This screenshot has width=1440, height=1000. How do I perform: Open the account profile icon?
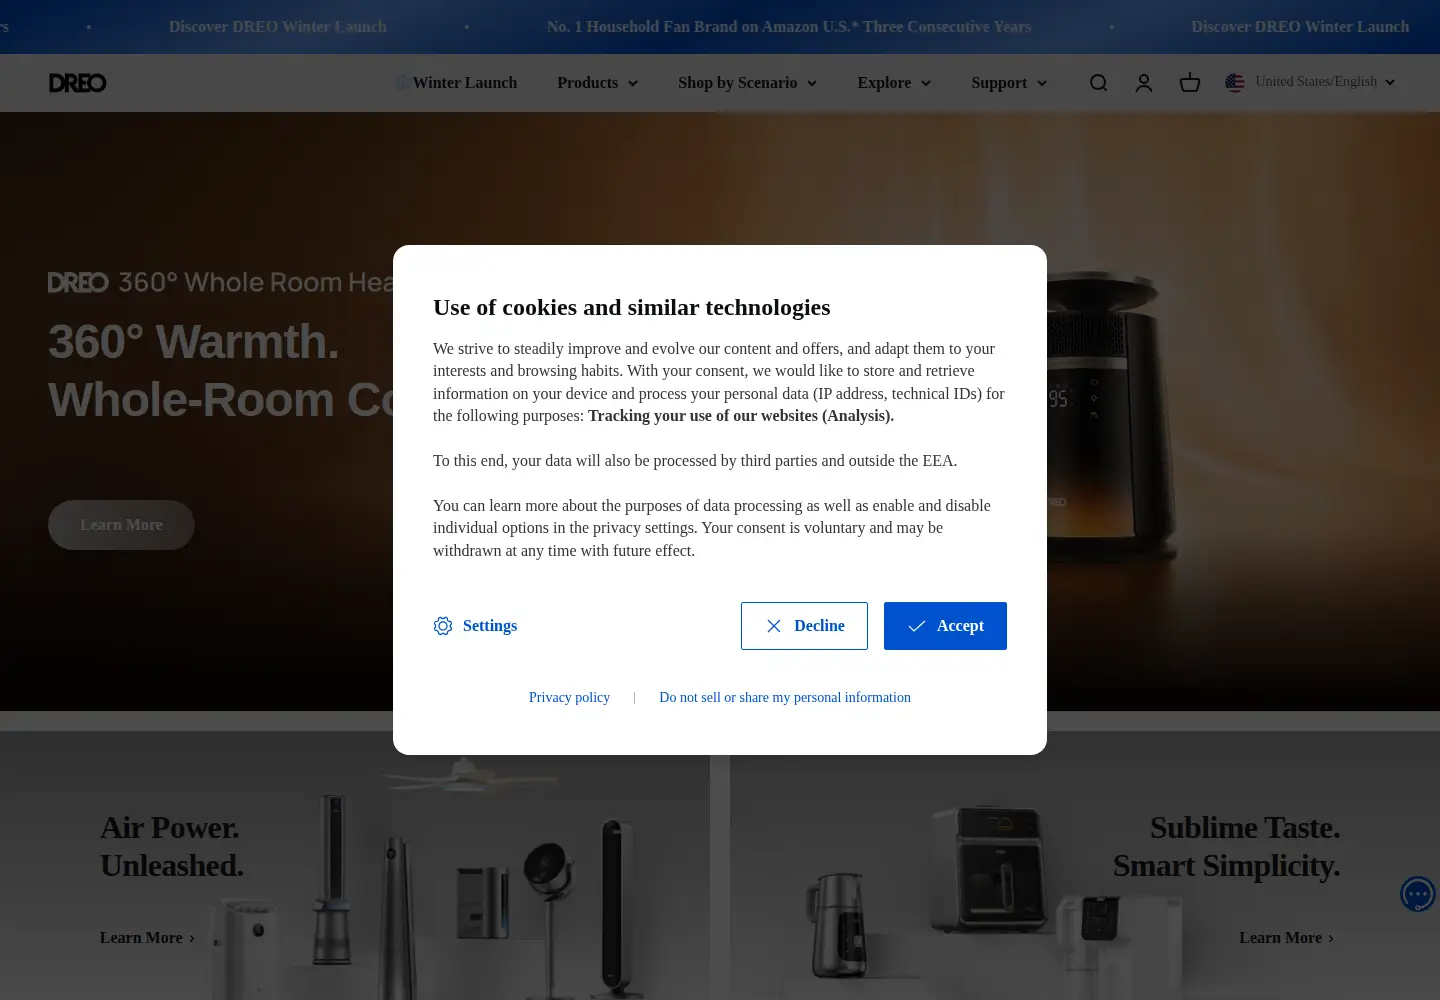tap(1144, 83)
